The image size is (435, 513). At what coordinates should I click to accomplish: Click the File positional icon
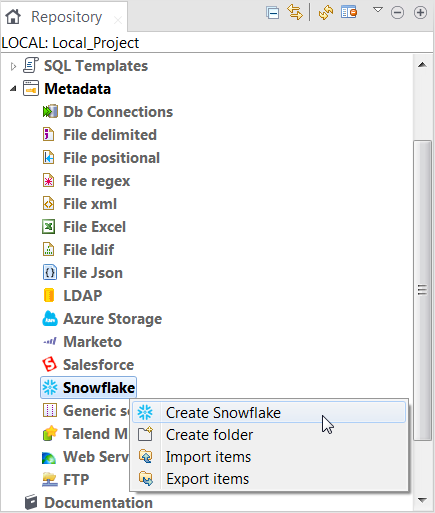pos(49,157)
